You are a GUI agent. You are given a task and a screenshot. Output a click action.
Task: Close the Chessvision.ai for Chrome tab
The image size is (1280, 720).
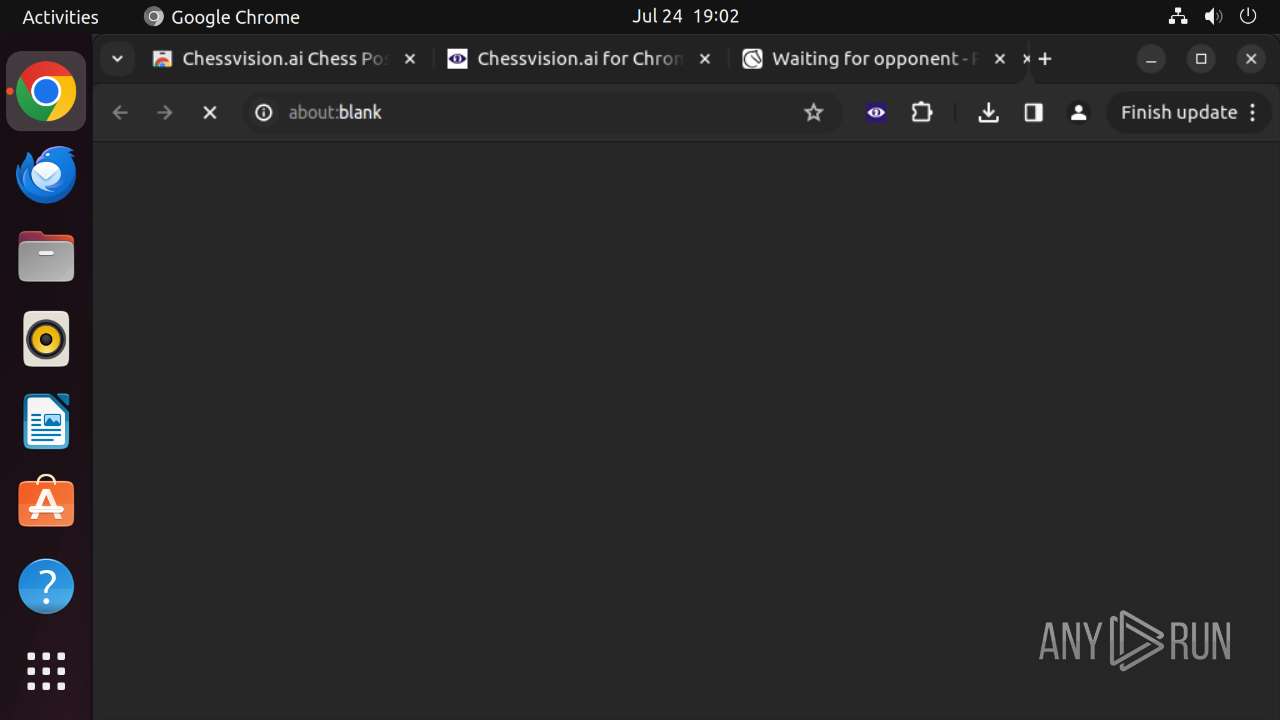point(704,59)
